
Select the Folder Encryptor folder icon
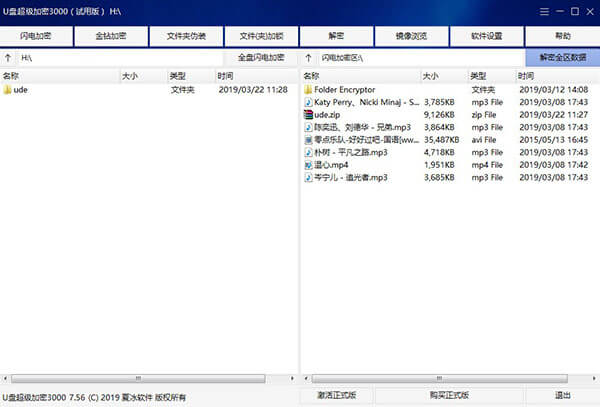(x=308, y=90)
